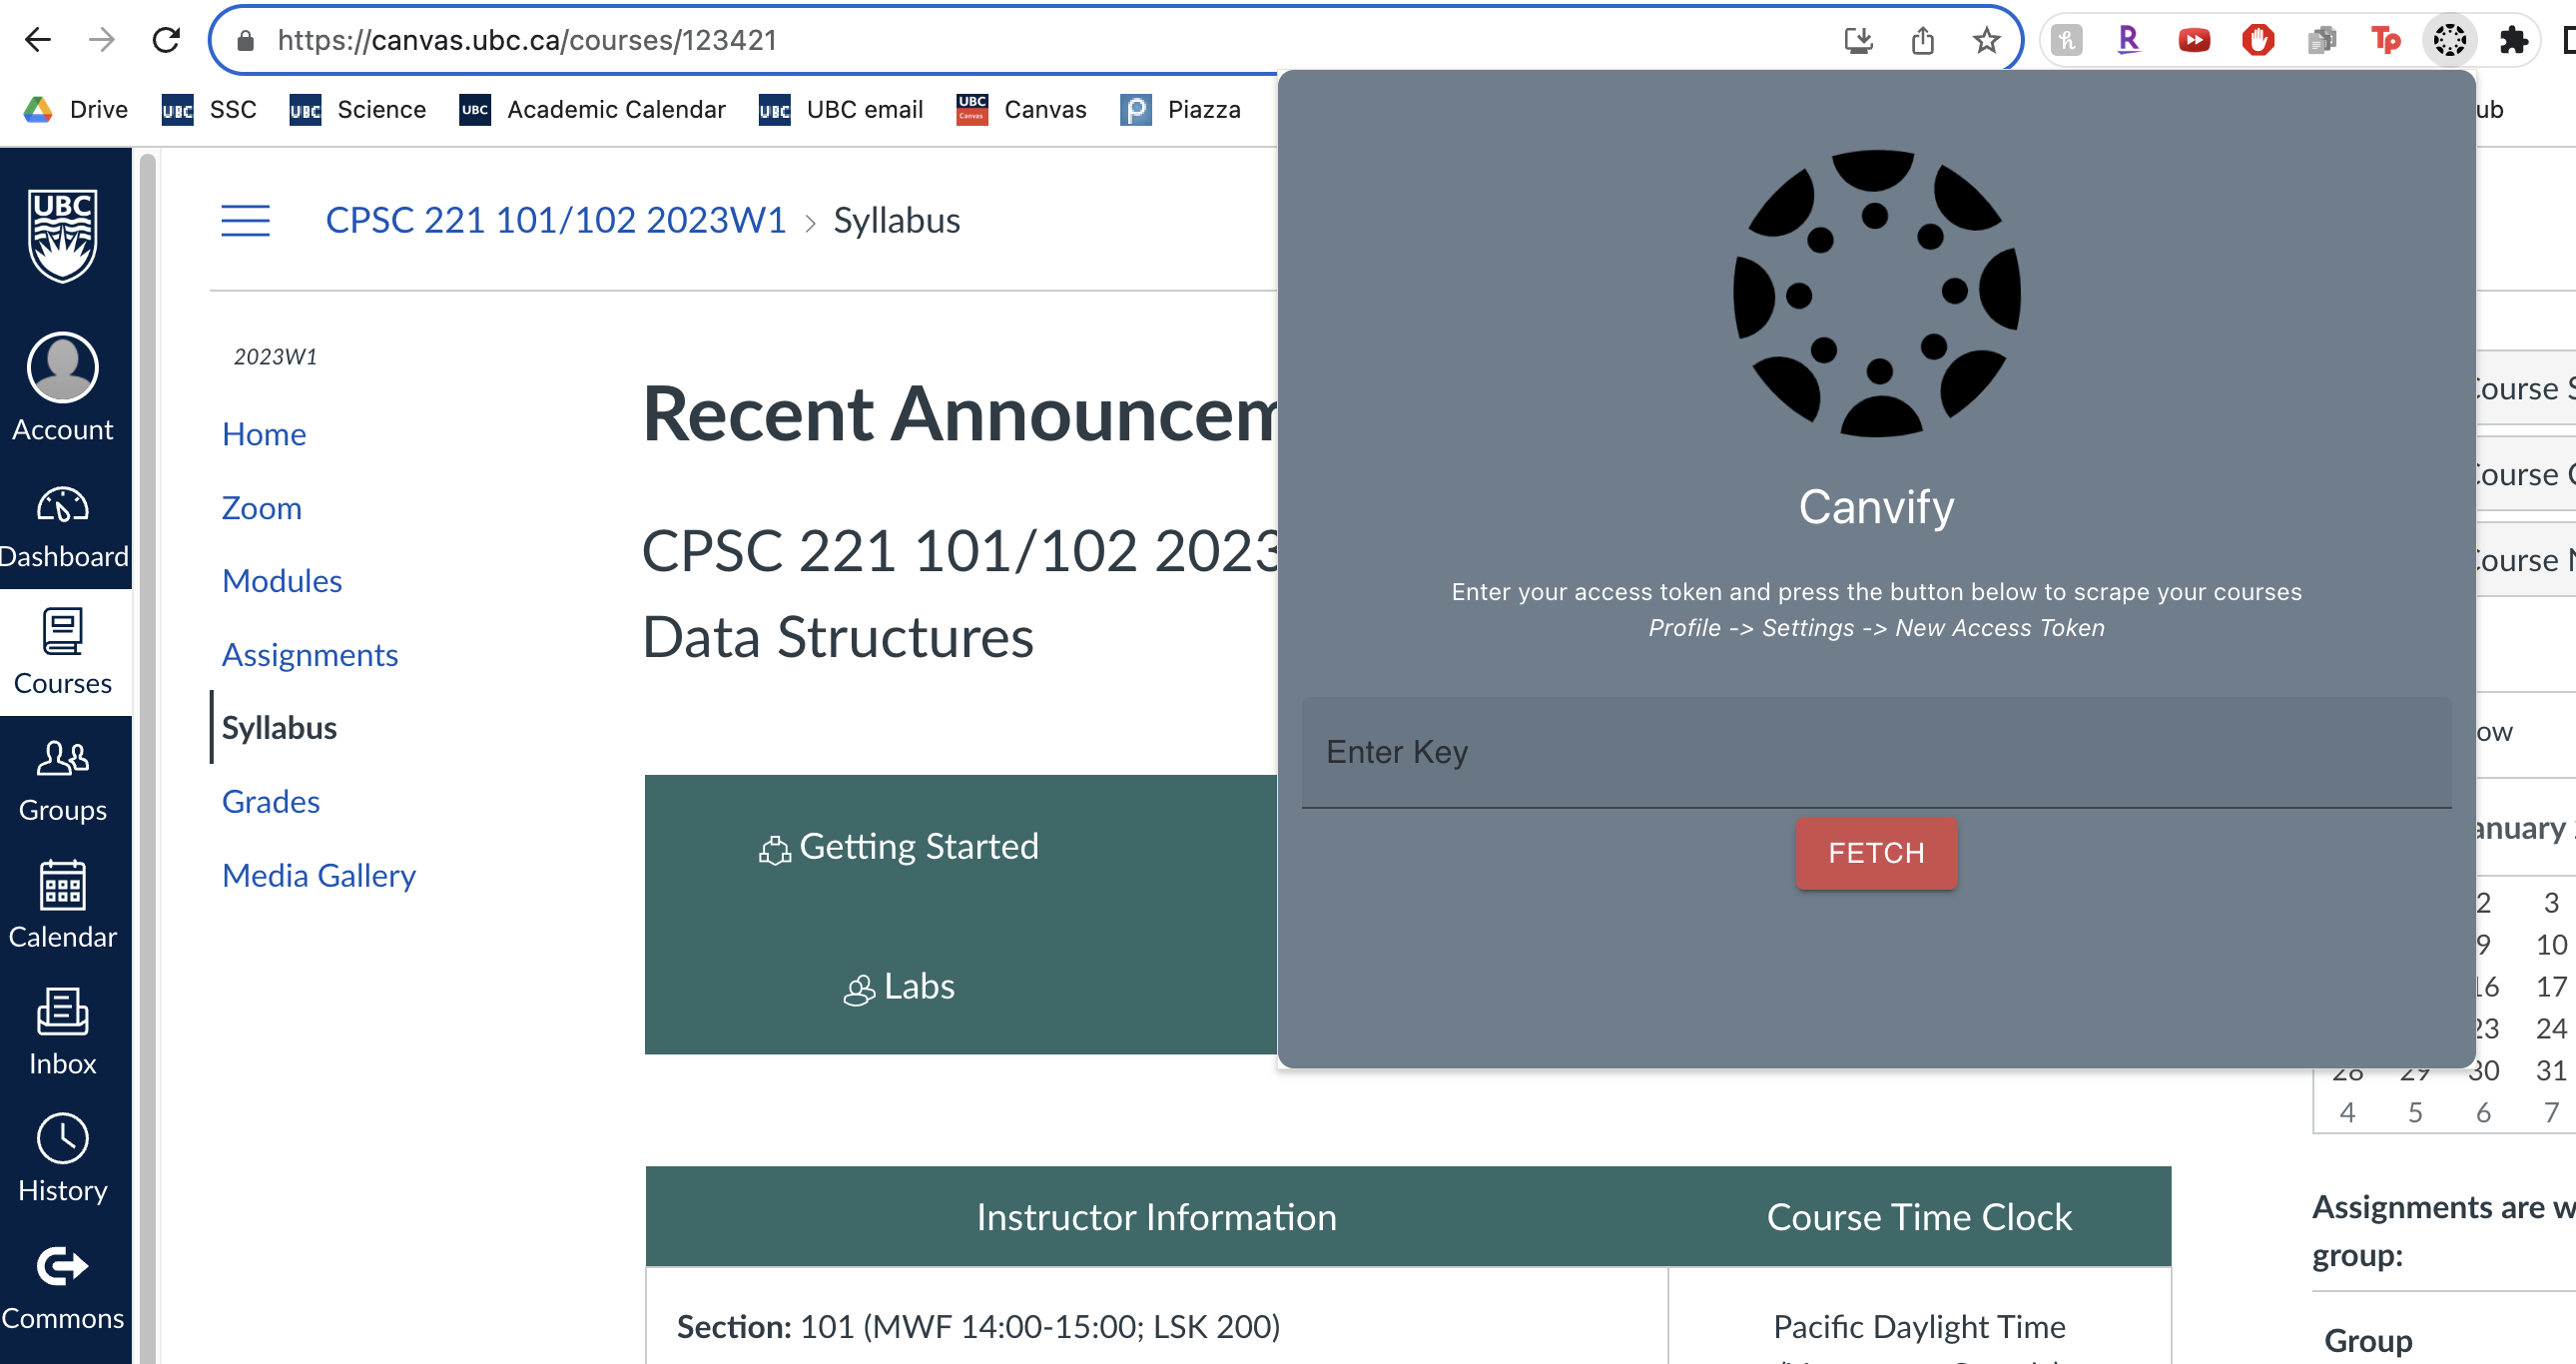Reload the Canvas page
This screenshot has height=1364, width=2576.
[x=166, y=40]
